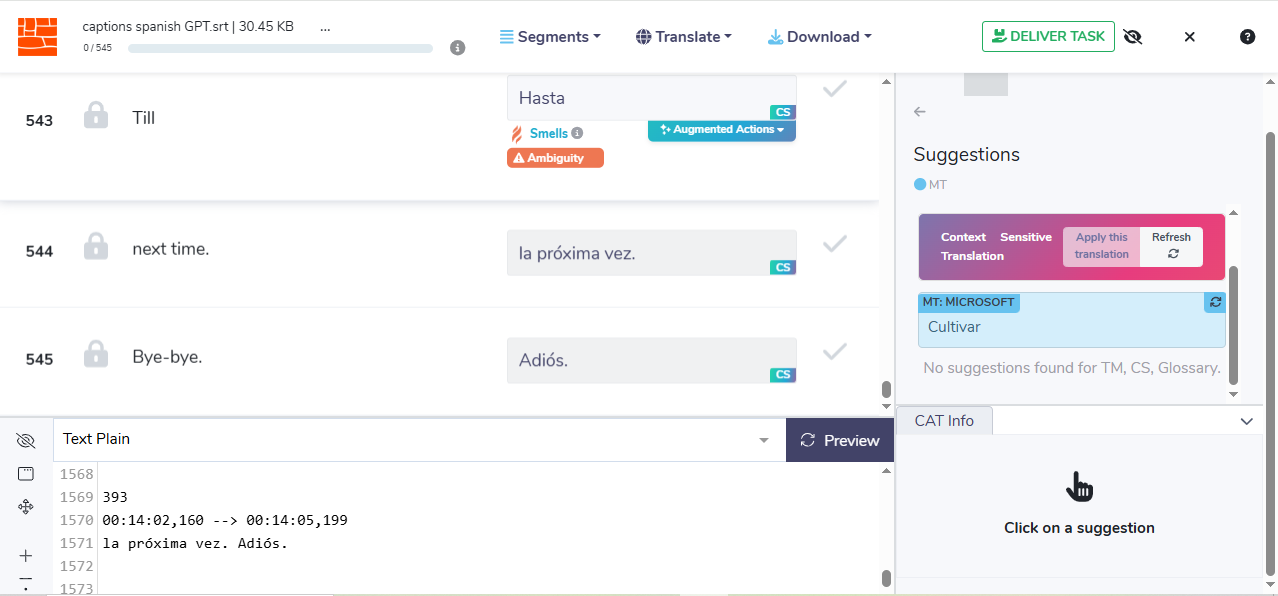Toggle the preview visibility eye icon
Image resolution: width=1278 pixels, height=596 pixels.
click(26, 441)
